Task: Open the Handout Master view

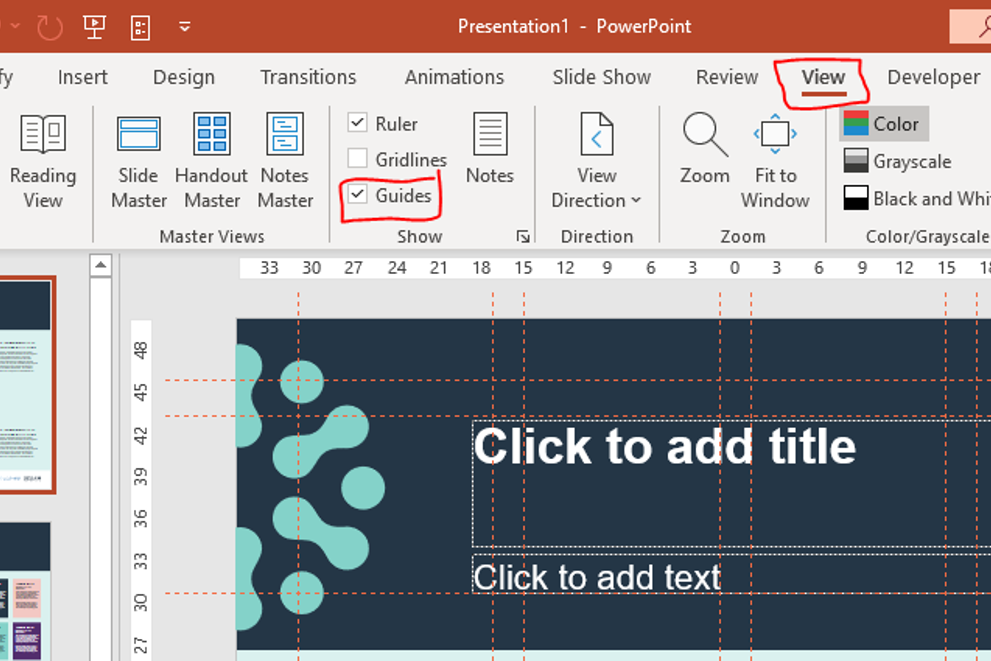Action: [x=211, y=160]
